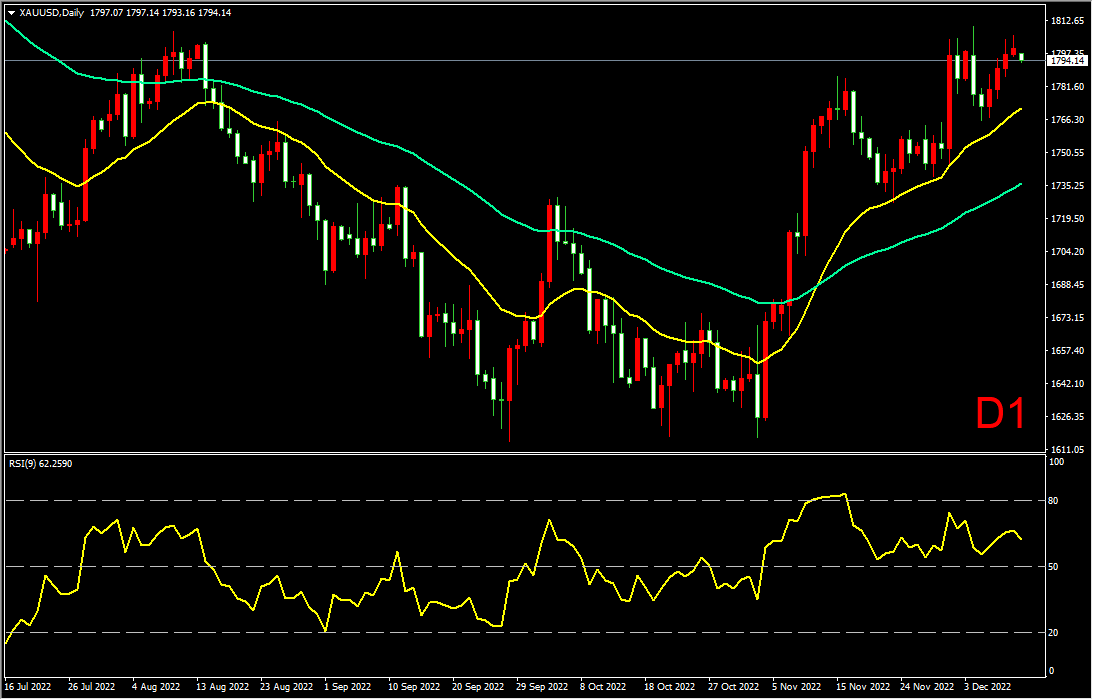Click the 5 Nov 2022 date label
The image size is (1093, 700).
(x=797, y=687)
